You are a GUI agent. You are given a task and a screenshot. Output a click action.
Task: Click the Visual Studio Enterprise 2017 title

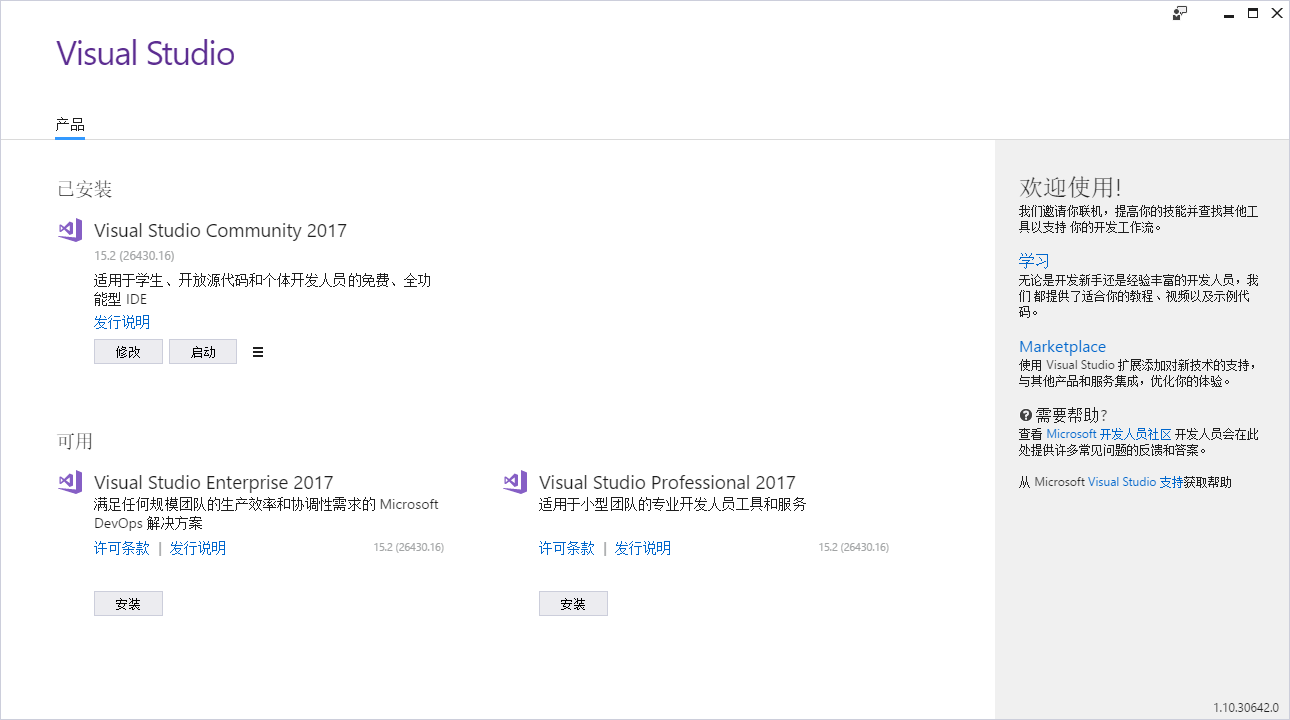(214, 483)
